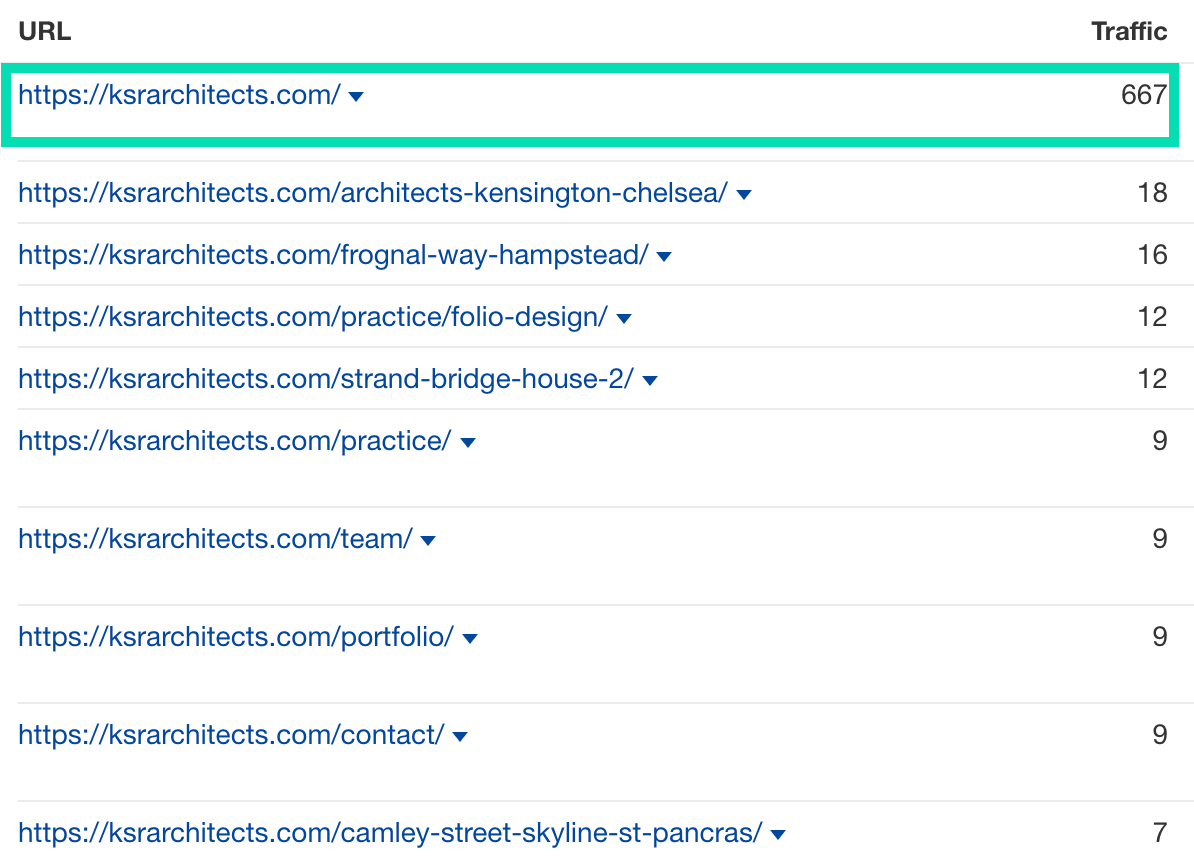1194x860 pixels.
Task: Open the frognal-way-hampstead URL link
Action: (x=334, y=255)
